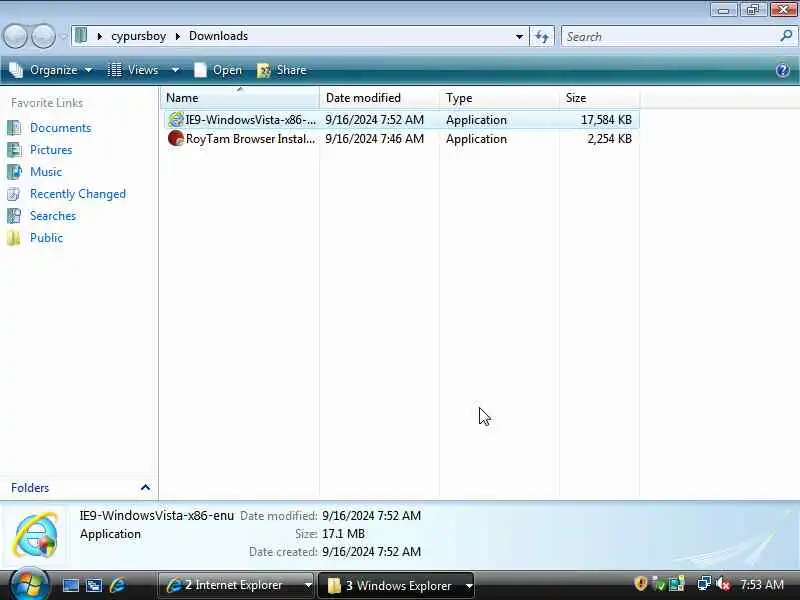This screenshot has width=800, height=600.
Task: Launch Internet Explorer from quick launch
Action: point(118,585)
